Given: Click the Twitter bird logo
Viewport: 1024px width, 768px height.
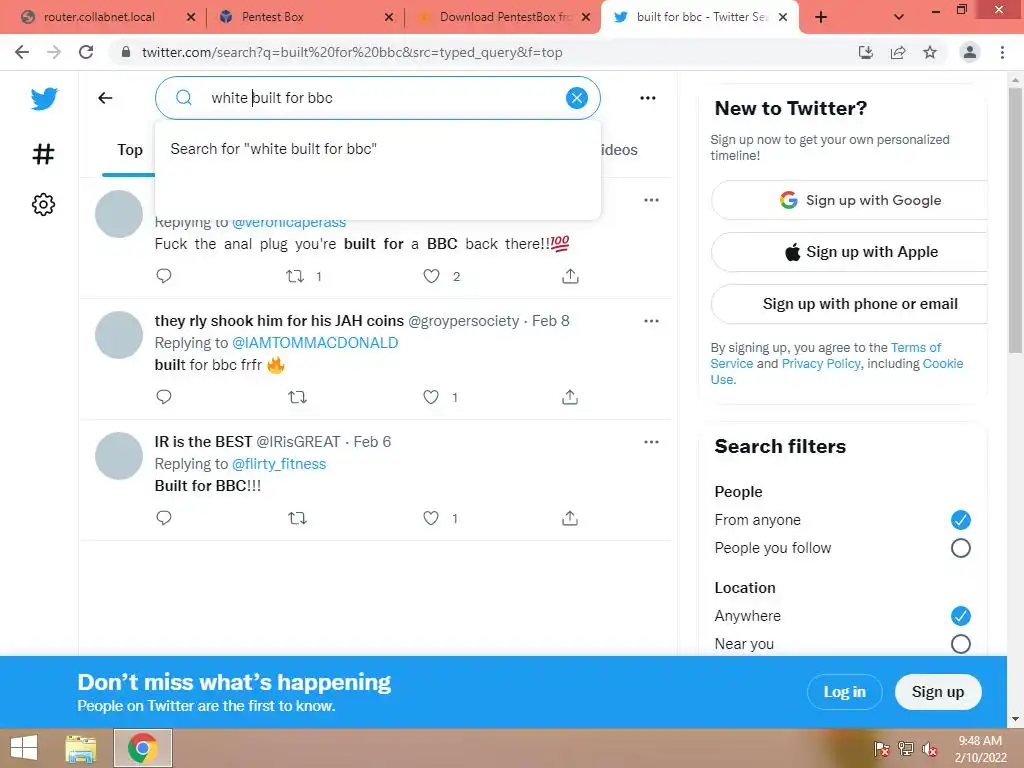Looking at the screenshot, I should tap(44, 99).
